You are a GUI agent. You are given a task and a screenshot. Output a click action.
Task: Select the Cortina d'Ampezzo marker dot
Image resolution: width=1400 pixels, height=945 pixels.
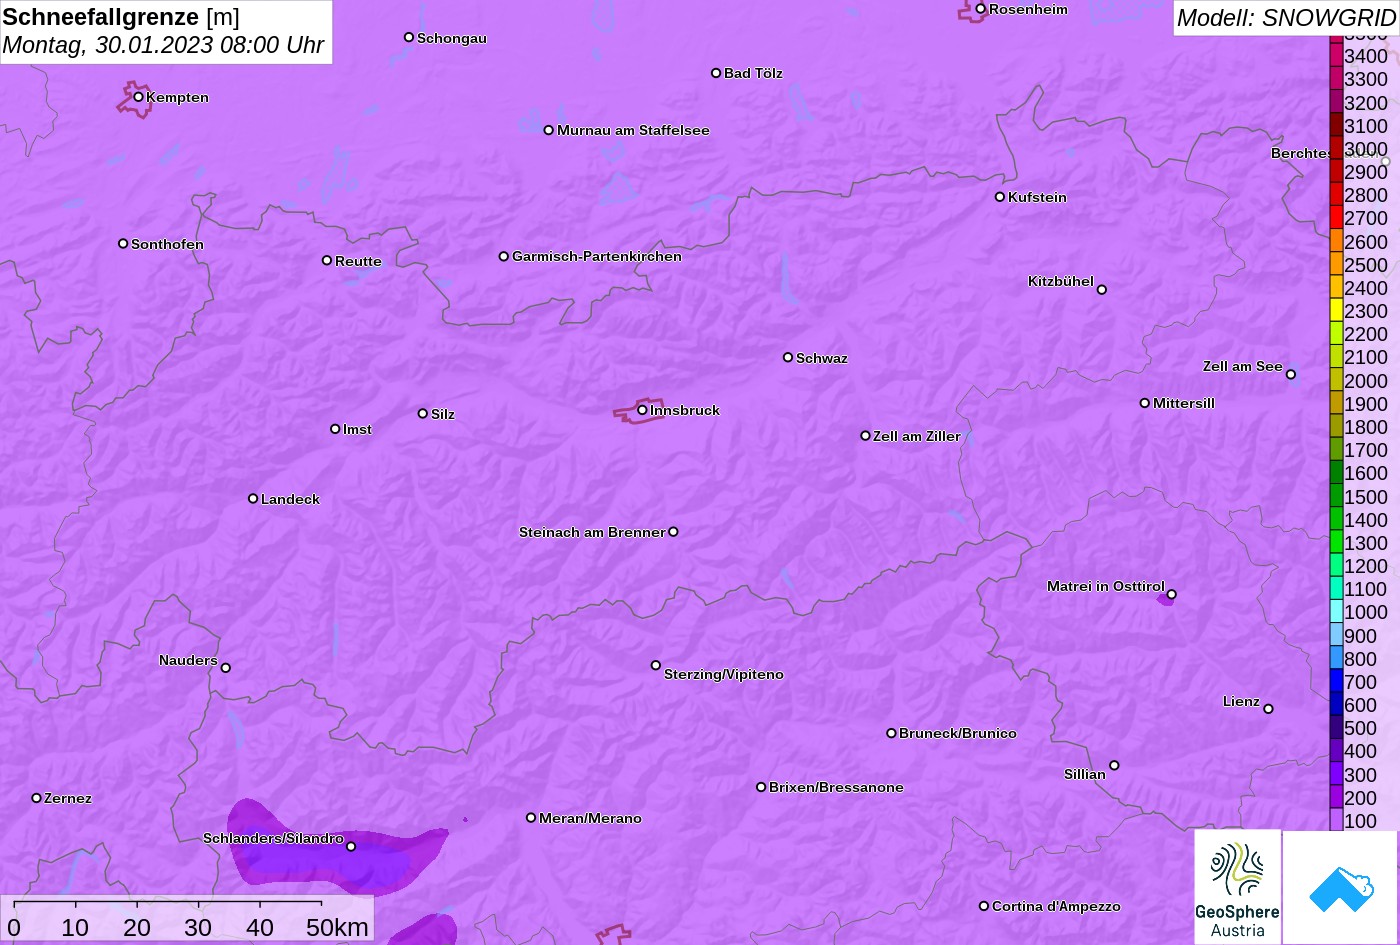[983, 906]
